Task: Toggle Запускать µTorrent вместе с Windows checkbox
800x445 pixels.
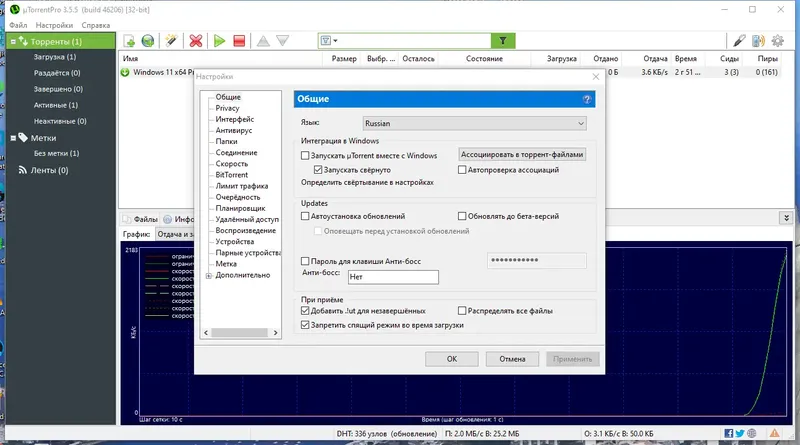Action: (x=305, y=155)
